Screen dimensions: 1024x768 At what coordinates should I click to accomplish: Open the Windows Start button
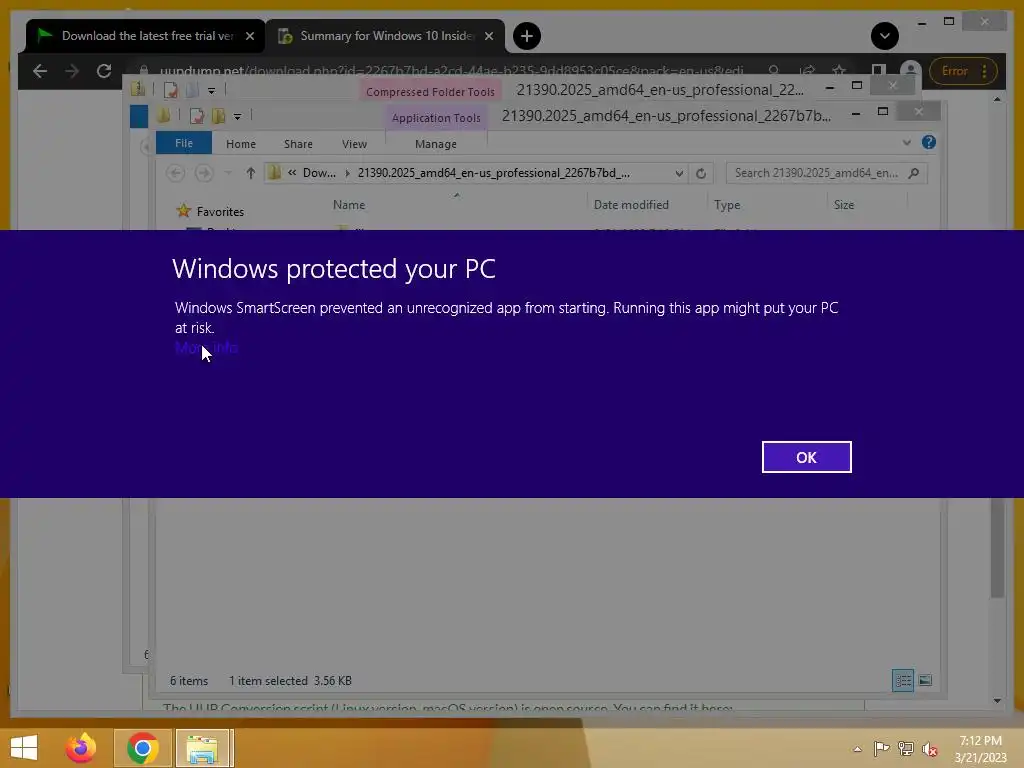pos(24,748)
